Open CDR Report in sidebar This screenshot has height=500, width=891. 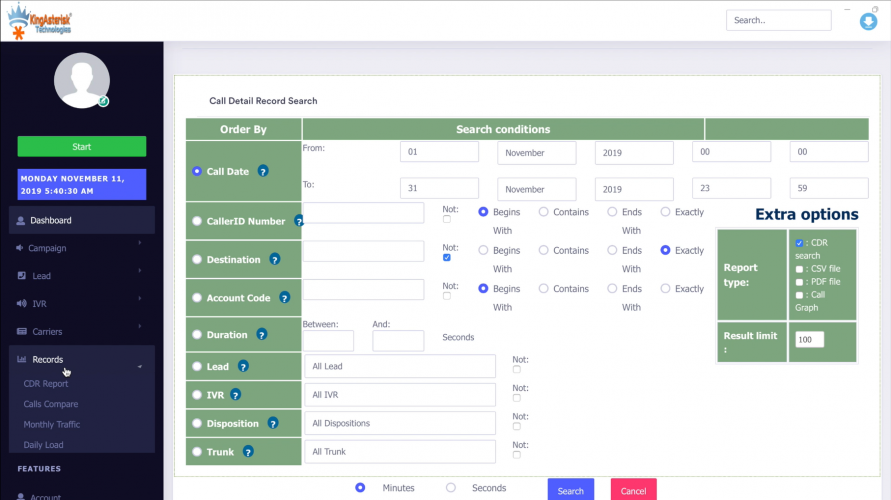coord(46,384)
